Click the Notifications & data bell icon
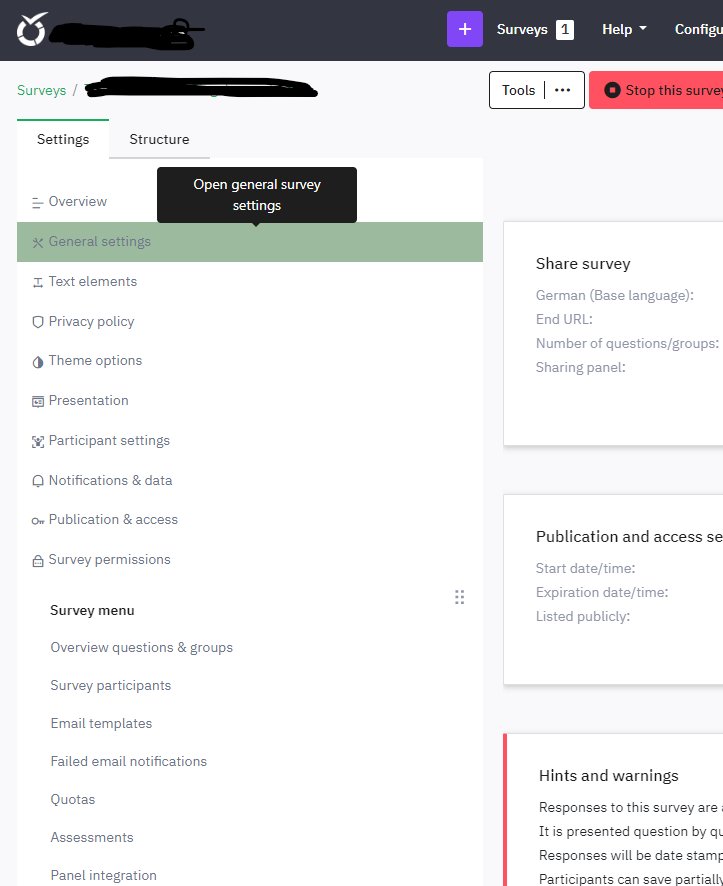This screenshot has width=723, height=886. coord(38,481)
